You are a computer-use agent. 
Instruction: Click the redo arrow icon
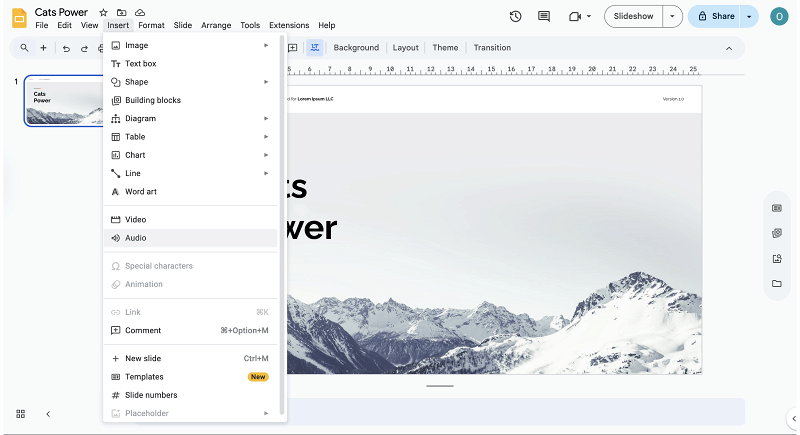84,48
